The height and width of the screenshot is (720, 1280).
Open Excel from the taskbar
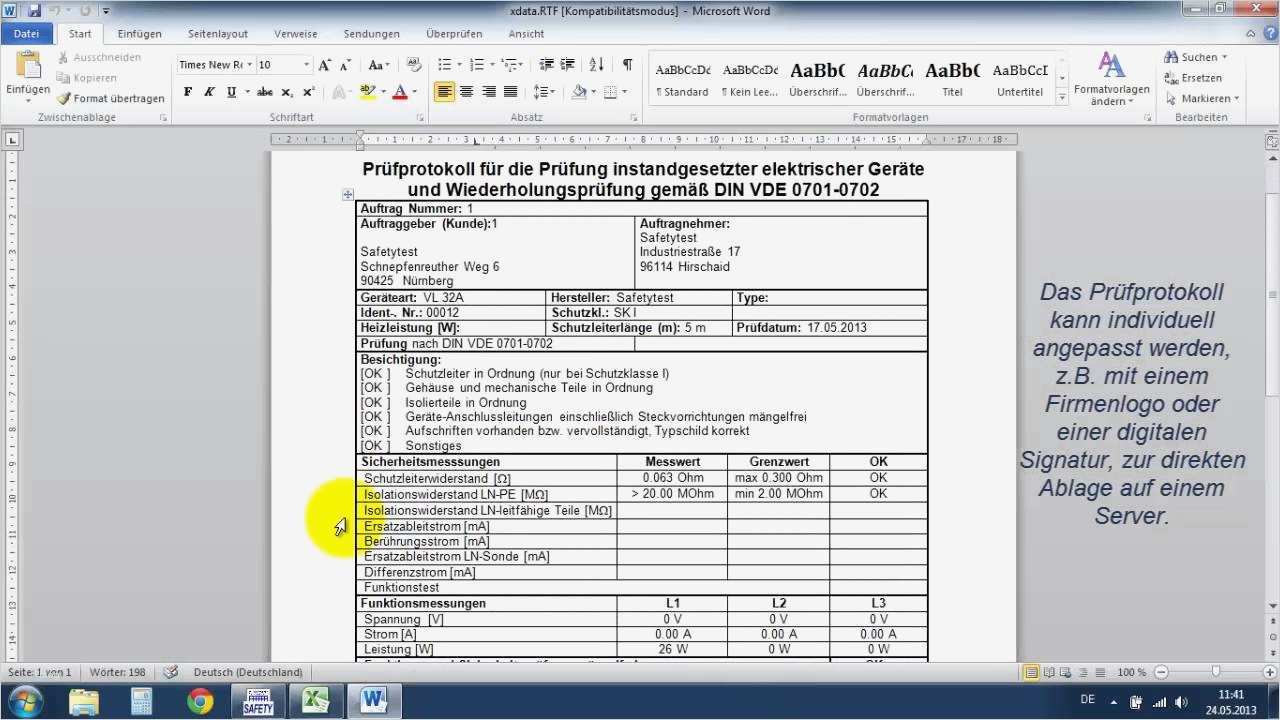(314, 700)
